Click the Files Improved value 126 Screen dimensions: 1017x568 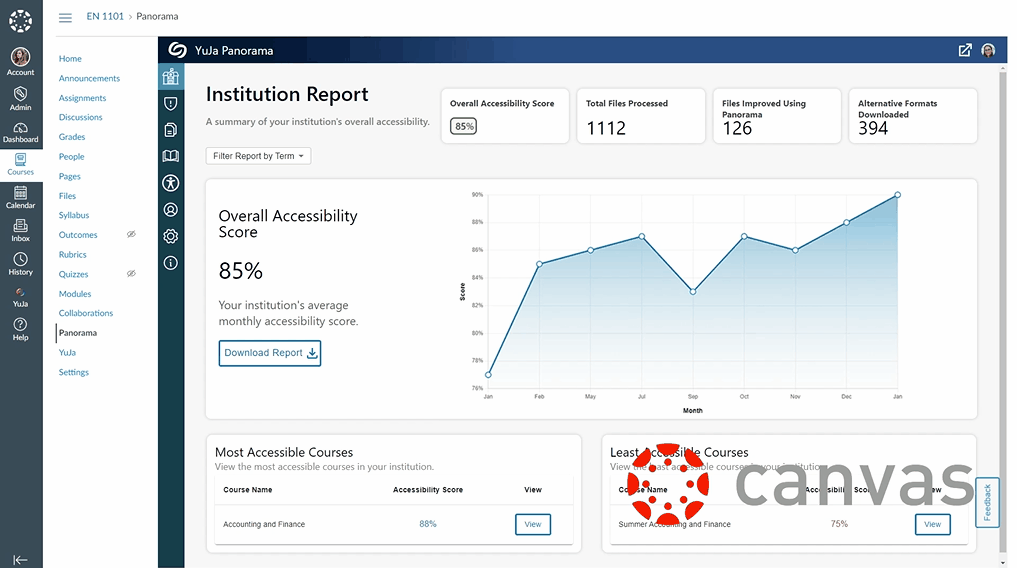pyautogui.click(x=737, y=128)
